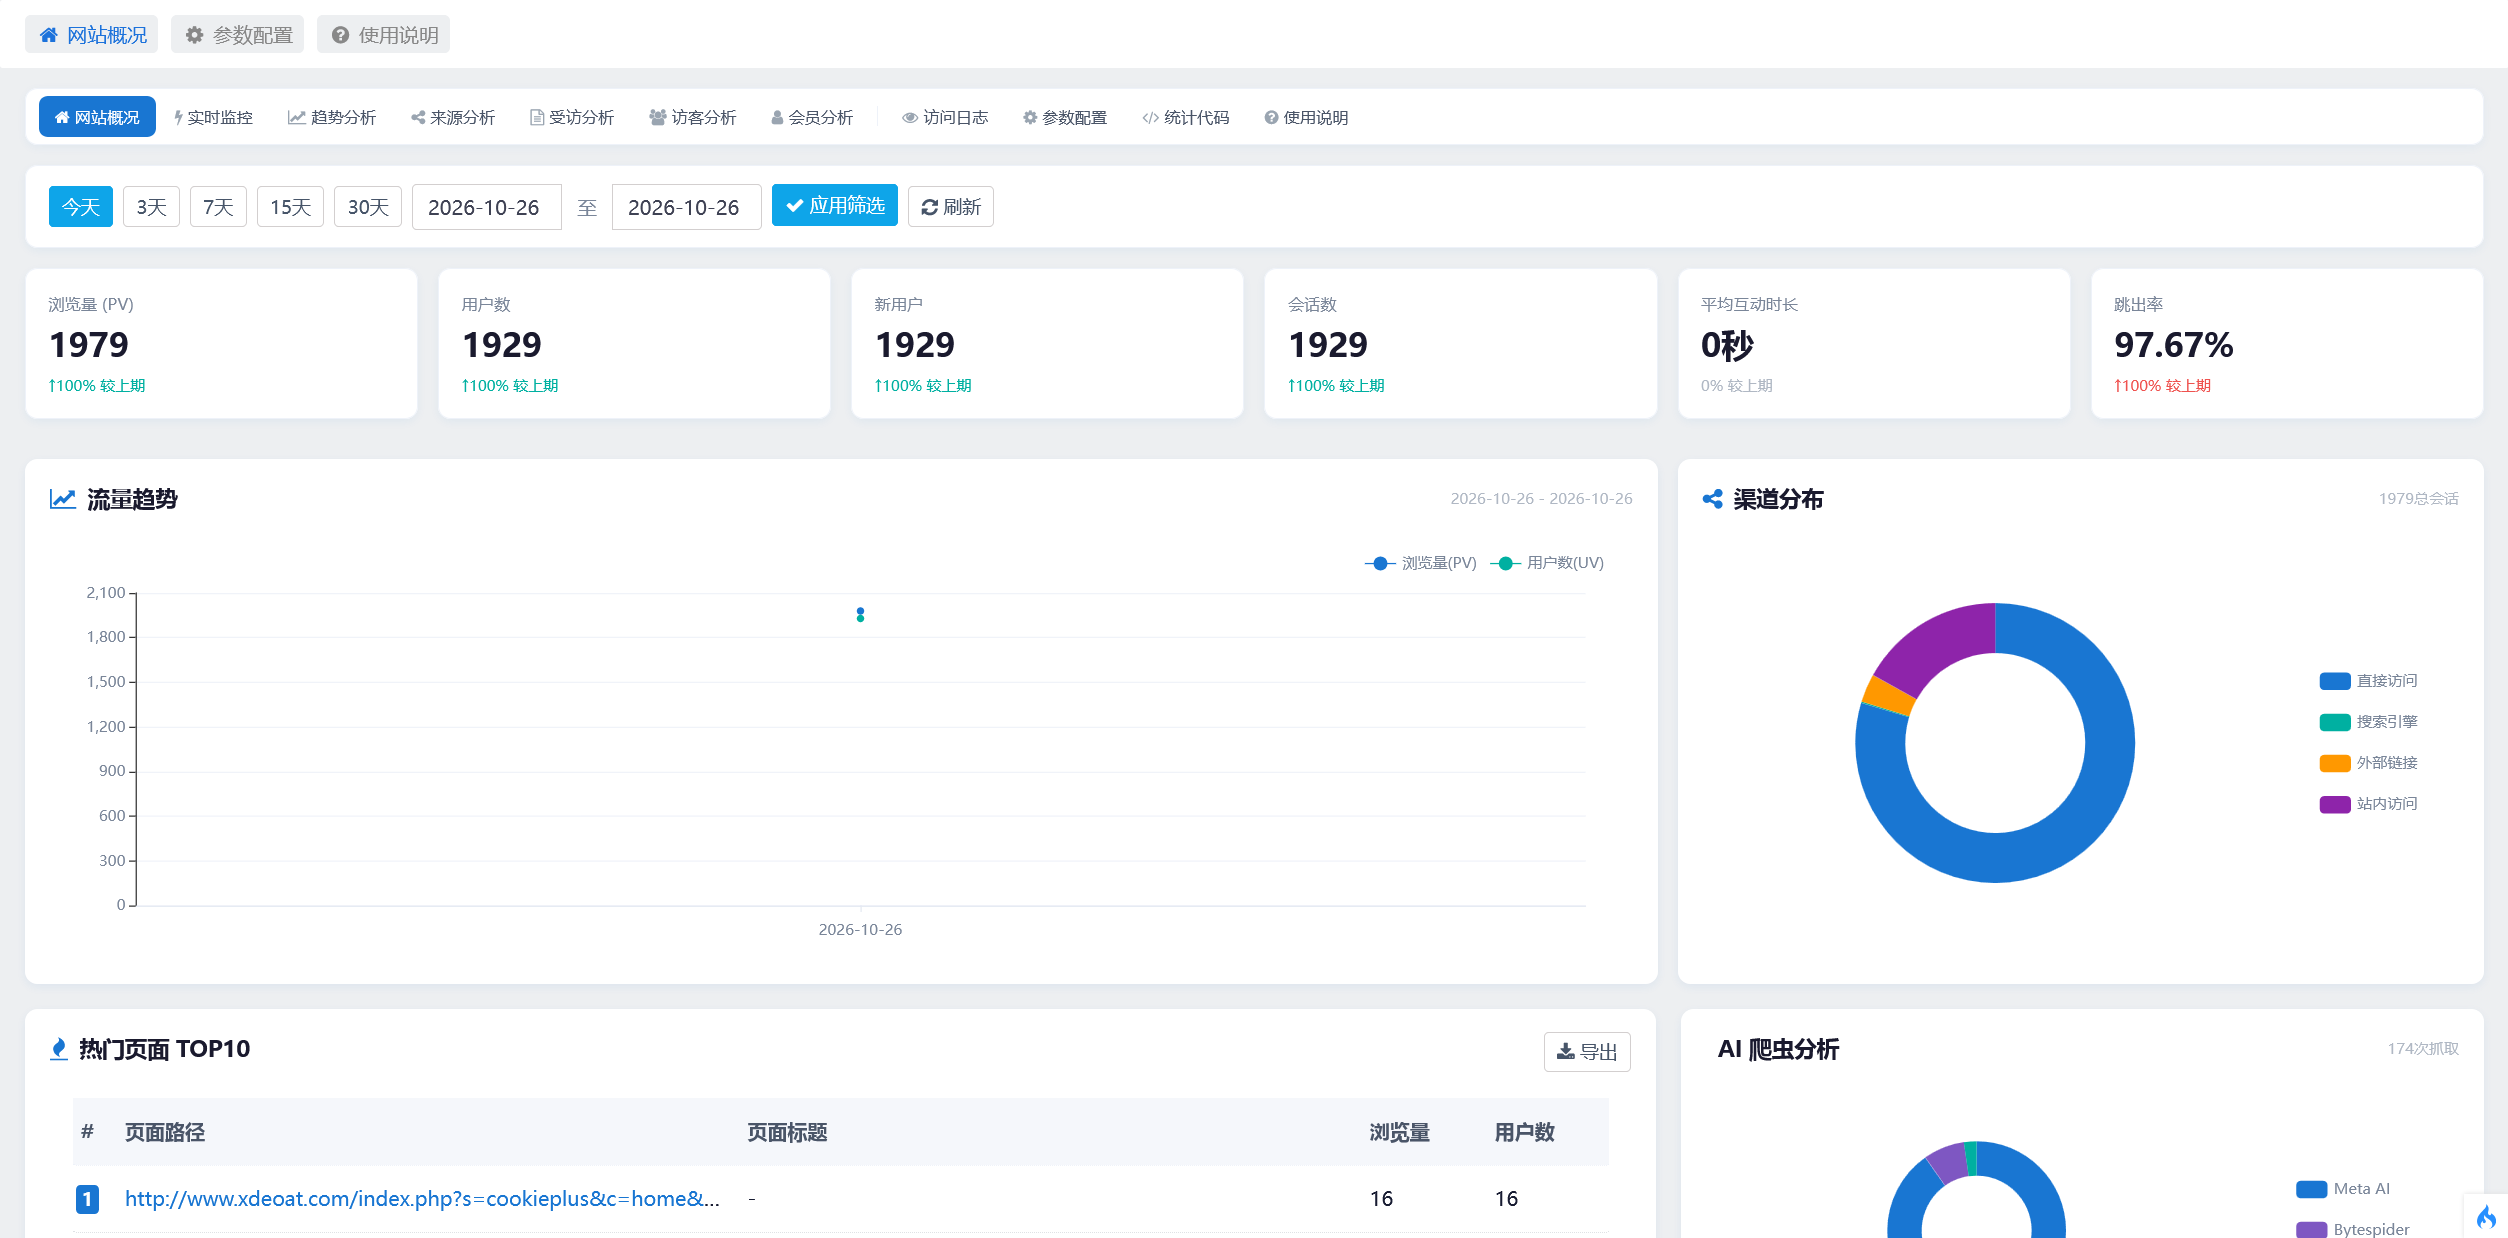Image resolution: width=2508 pixels, height=1238 pixels.
Task: Apply the filter with 应用筛选
Action: click(x=835, y=206)
